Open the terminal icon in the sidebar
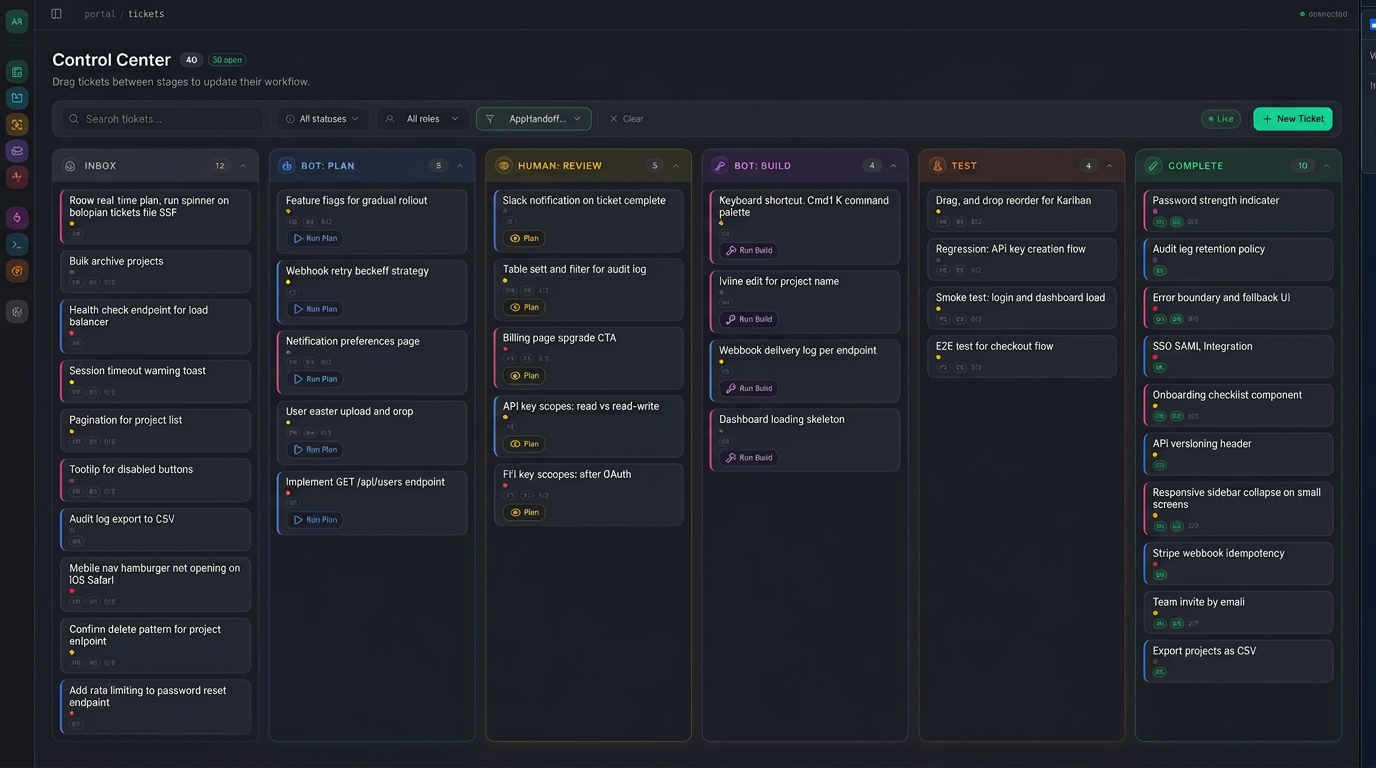The image size is (1376, 768). click(17, 245)
